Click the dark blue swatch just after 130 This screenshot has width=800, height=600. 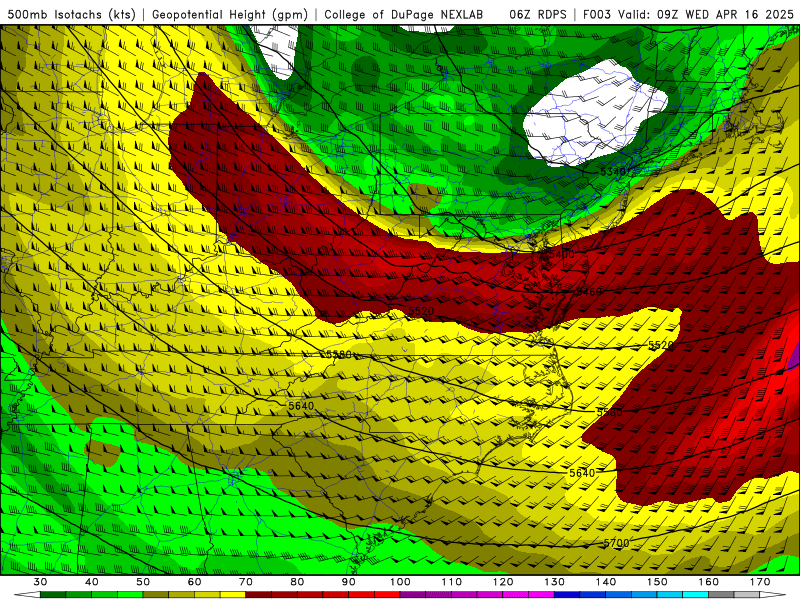point(567,595)
